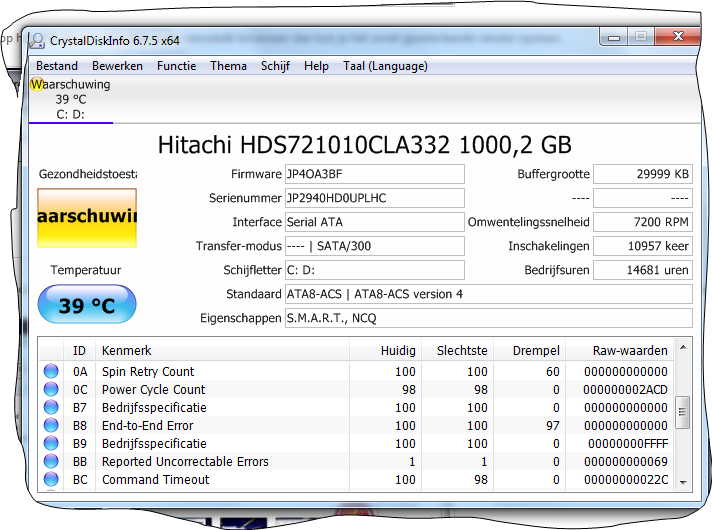Select the Reported Uncorrectable Errors row
The image size is (712, 530).
(x=356, y=462)
